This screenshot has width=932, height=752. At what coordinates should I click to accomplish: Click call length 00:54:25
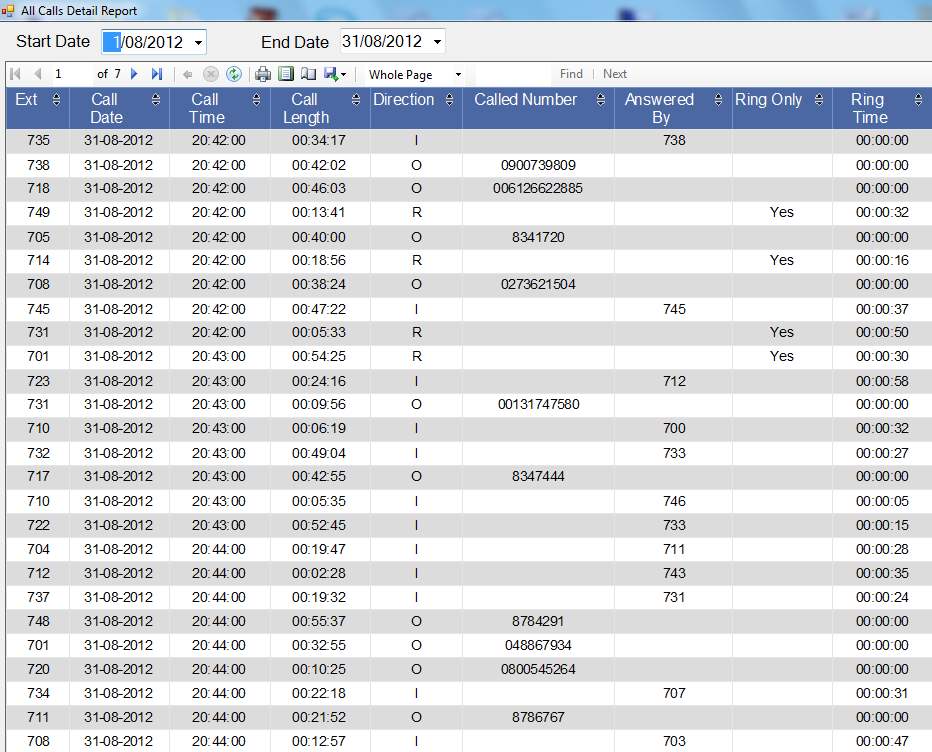(319, 356)
